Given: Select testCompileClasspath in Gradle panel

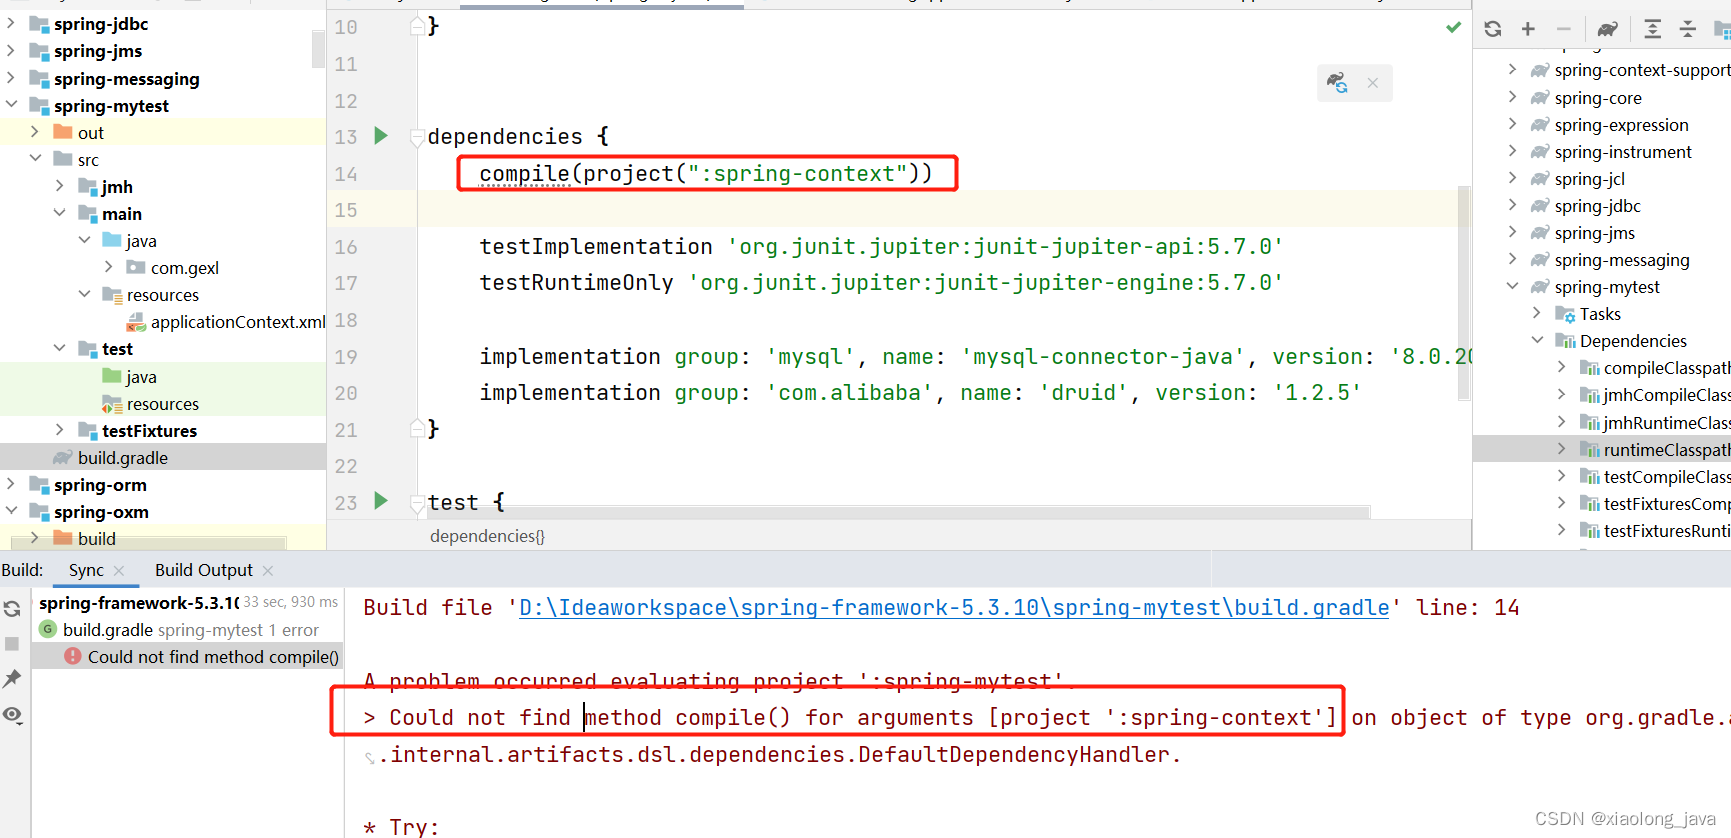Looking at the screenshot, I should pyautogui.click(x=1667, y=477).
